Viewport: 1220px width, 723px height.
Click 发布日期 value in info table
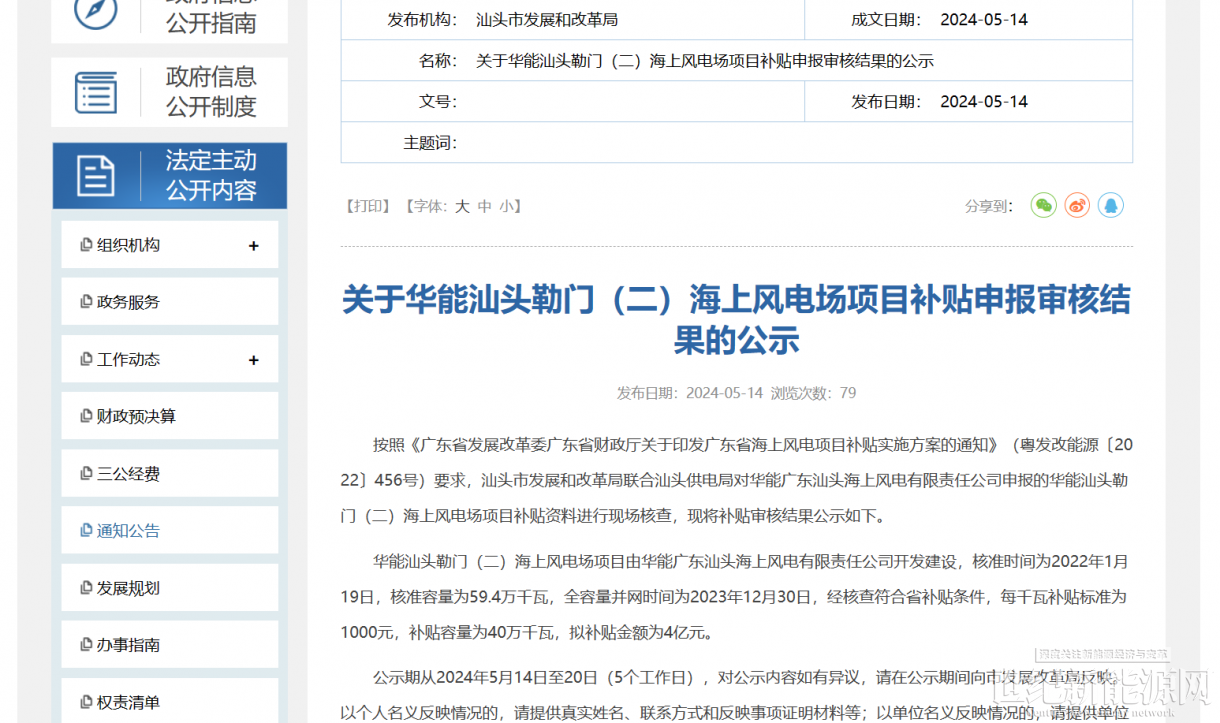click(984, 102)
